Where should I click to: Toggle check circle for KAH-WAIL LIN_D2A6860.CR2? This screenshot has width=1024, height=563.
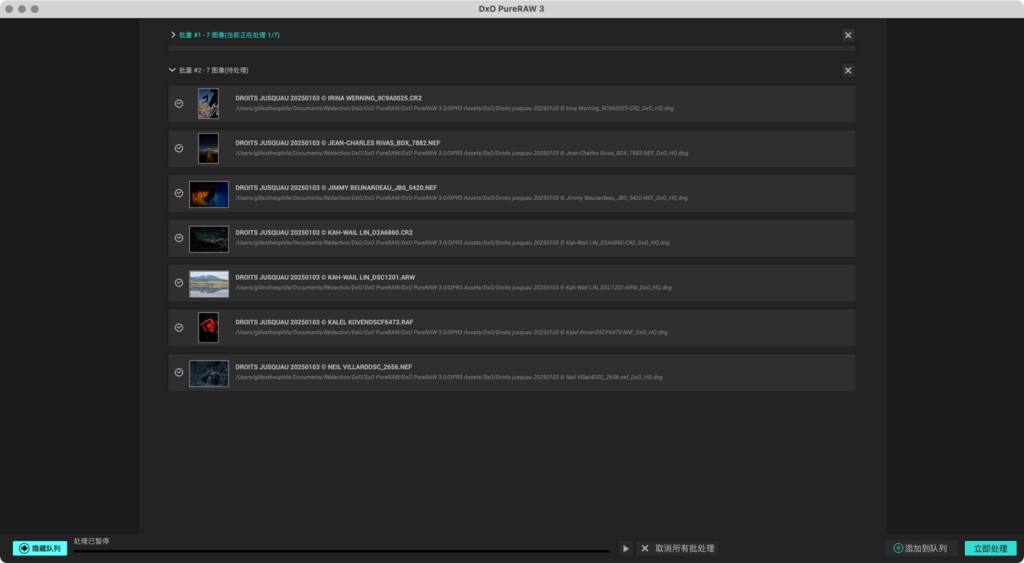point(179,238)
